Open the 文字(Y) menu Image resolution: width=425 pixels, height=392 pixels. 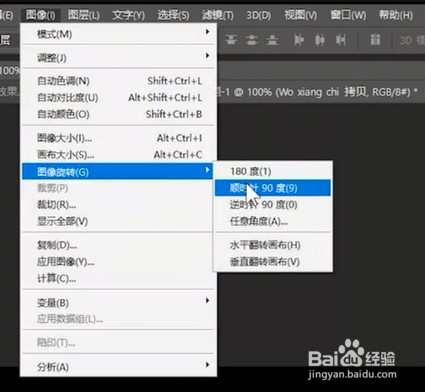(x=128, y=15)
